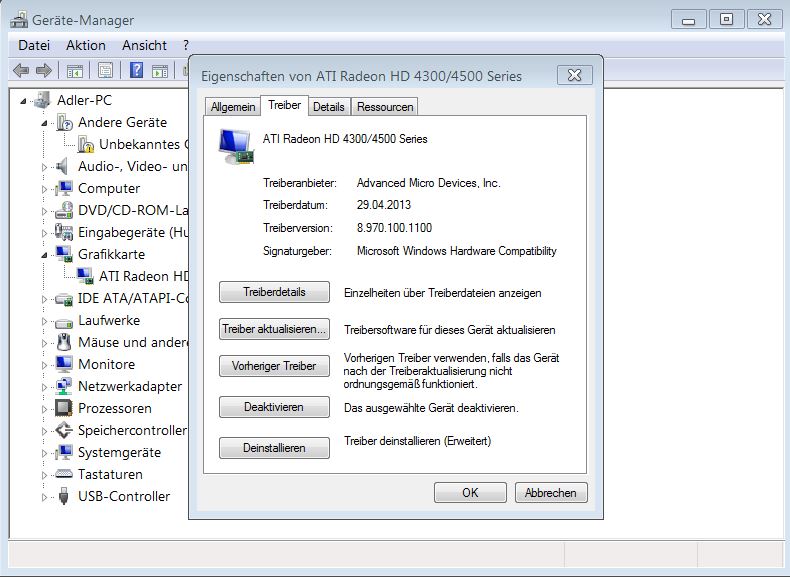The width and height of the screenshot is (790, 577).
Task: Expand the Tastaturen node
Action: click(44, 475)
